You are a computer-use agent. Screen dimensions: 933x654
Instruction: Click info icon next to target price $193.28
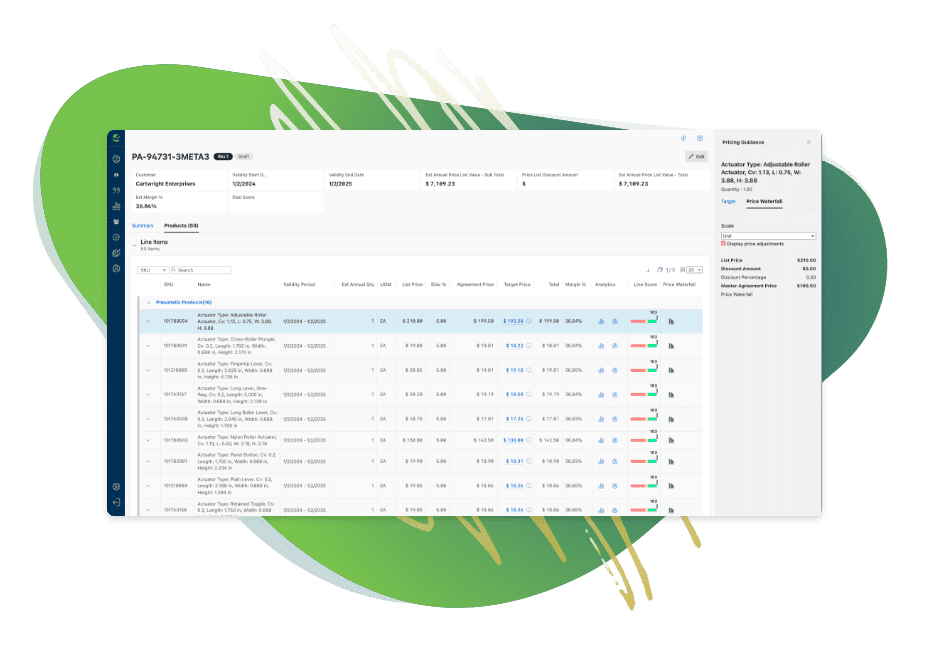coord(529,321)
